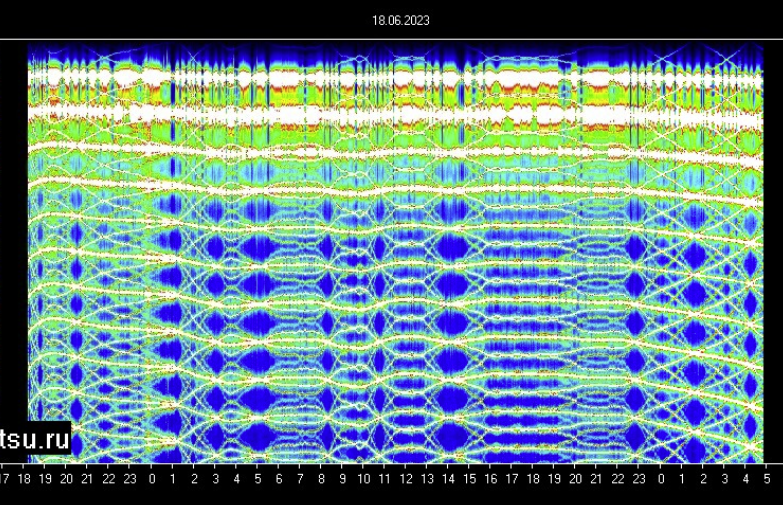Select the hour 15 axis label

(x=469, y=479)
